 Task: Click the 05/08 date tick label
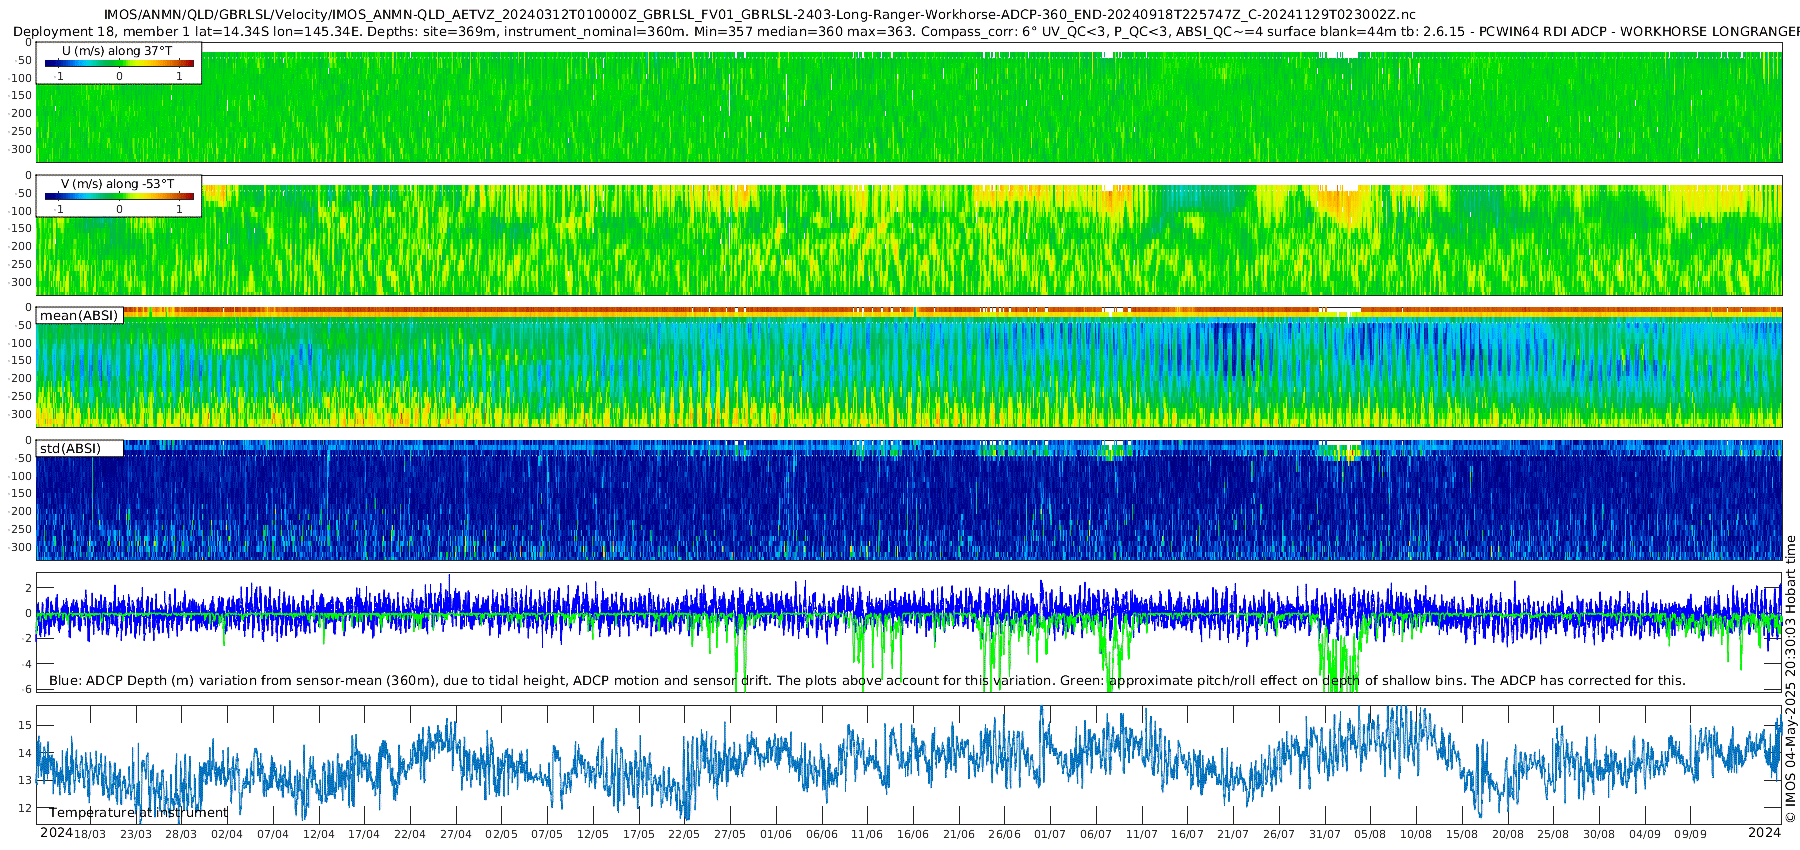tap(1370, 834)
